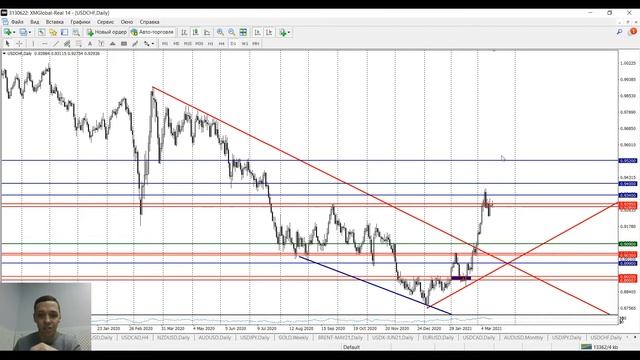Viewport: 640px width, 360px height.
Task: Switch timeframe to M5
Action: (176, 43)
